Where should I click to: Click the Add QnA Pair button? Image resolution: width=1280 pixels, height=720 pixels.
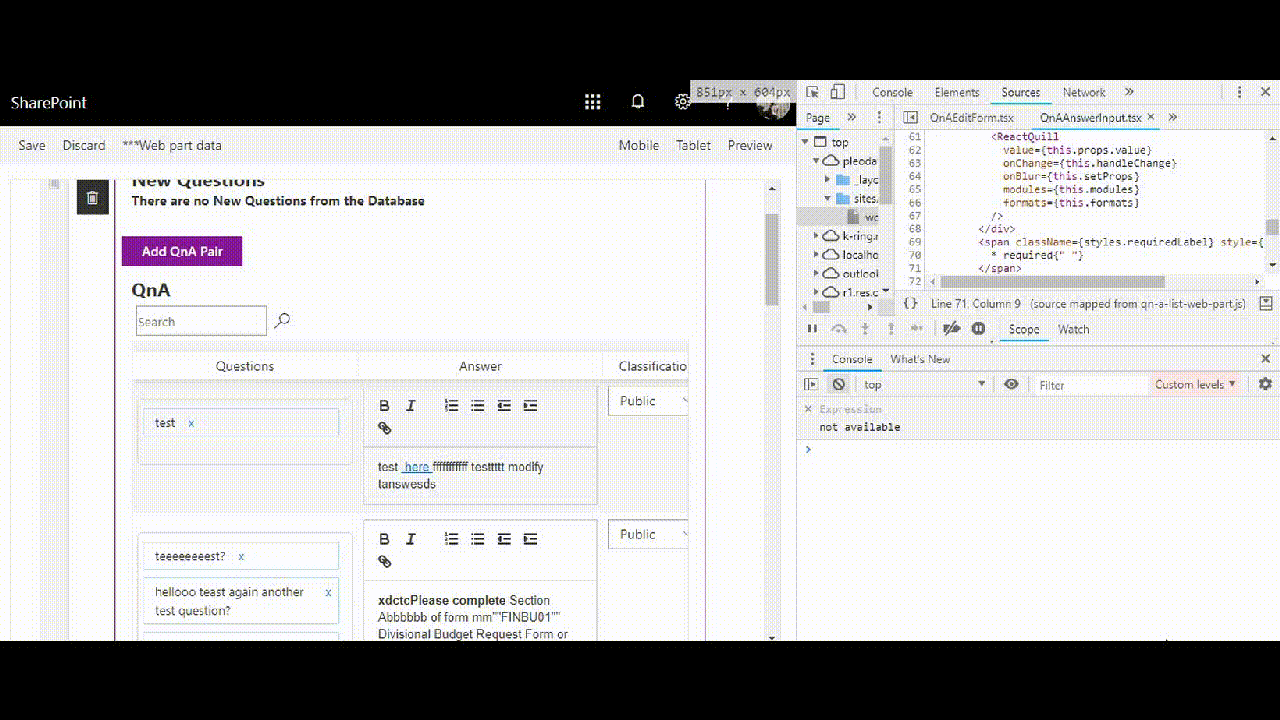click(182, 251)
